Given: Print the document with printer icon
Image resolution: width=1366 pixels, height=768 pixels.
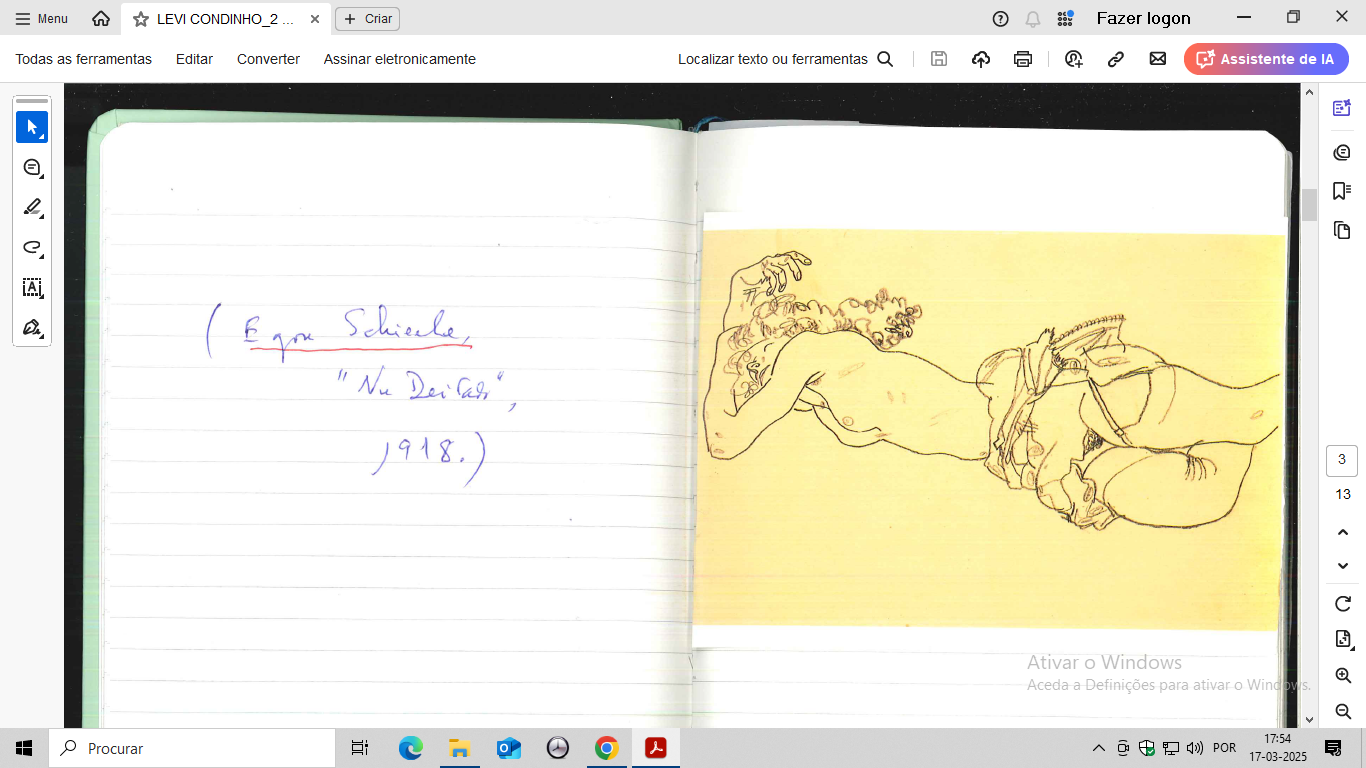Looking at the screenshot, I should [1022, 59].
